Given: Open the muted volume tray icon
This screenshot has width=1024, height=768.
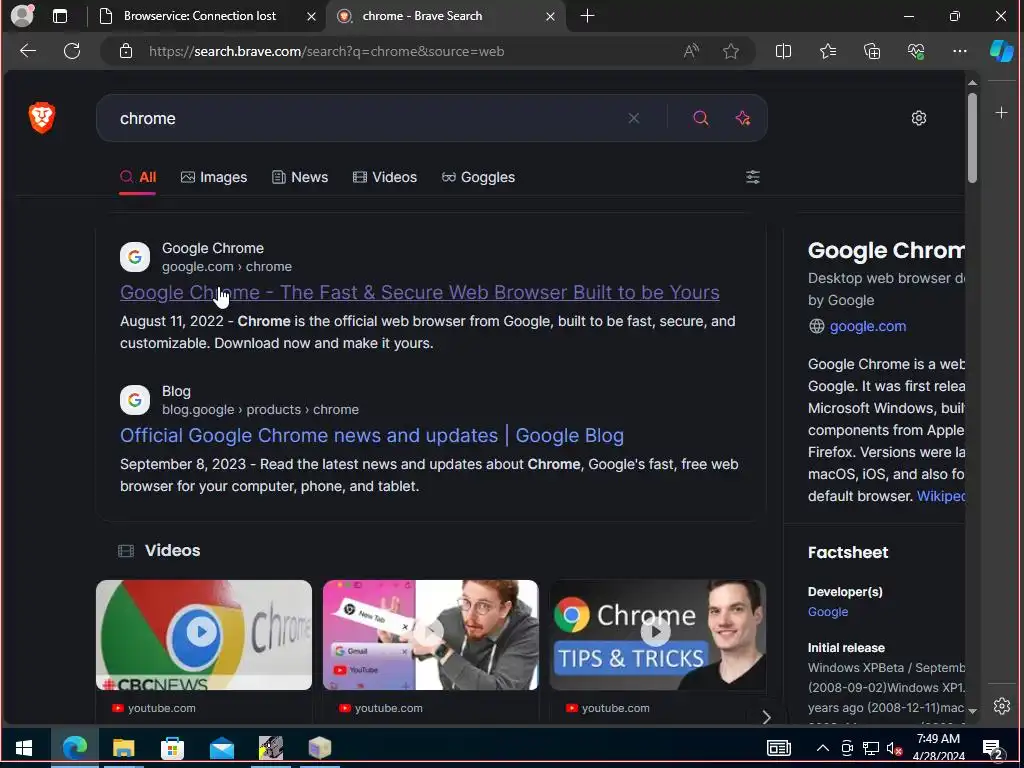Looking at the screenshot, I should coord(894,748).
